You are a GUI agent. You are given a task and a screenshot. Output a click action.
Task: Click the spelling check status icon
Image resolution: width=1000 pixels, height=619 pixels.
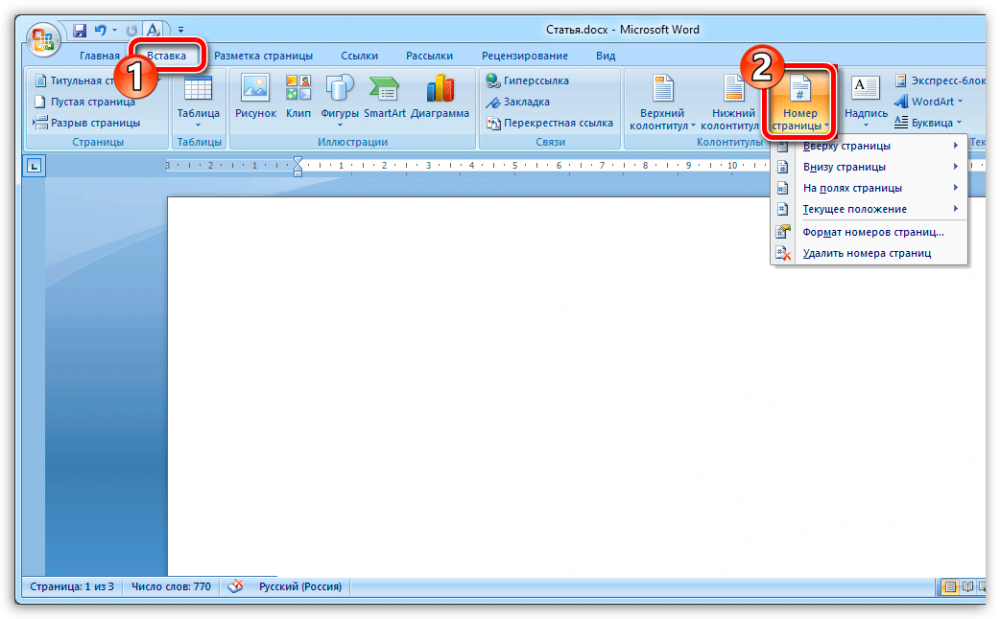click(x=235, y=586)
